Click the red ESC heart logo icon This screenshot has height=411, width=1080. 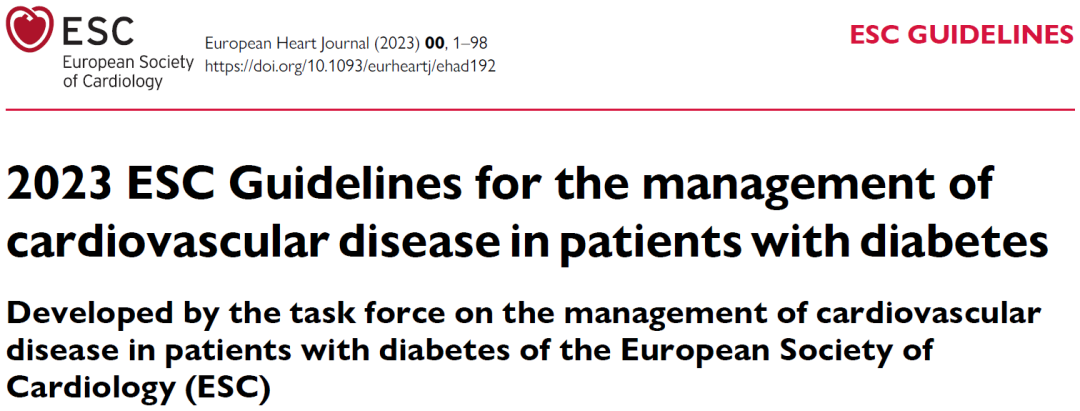pos(30,28)
